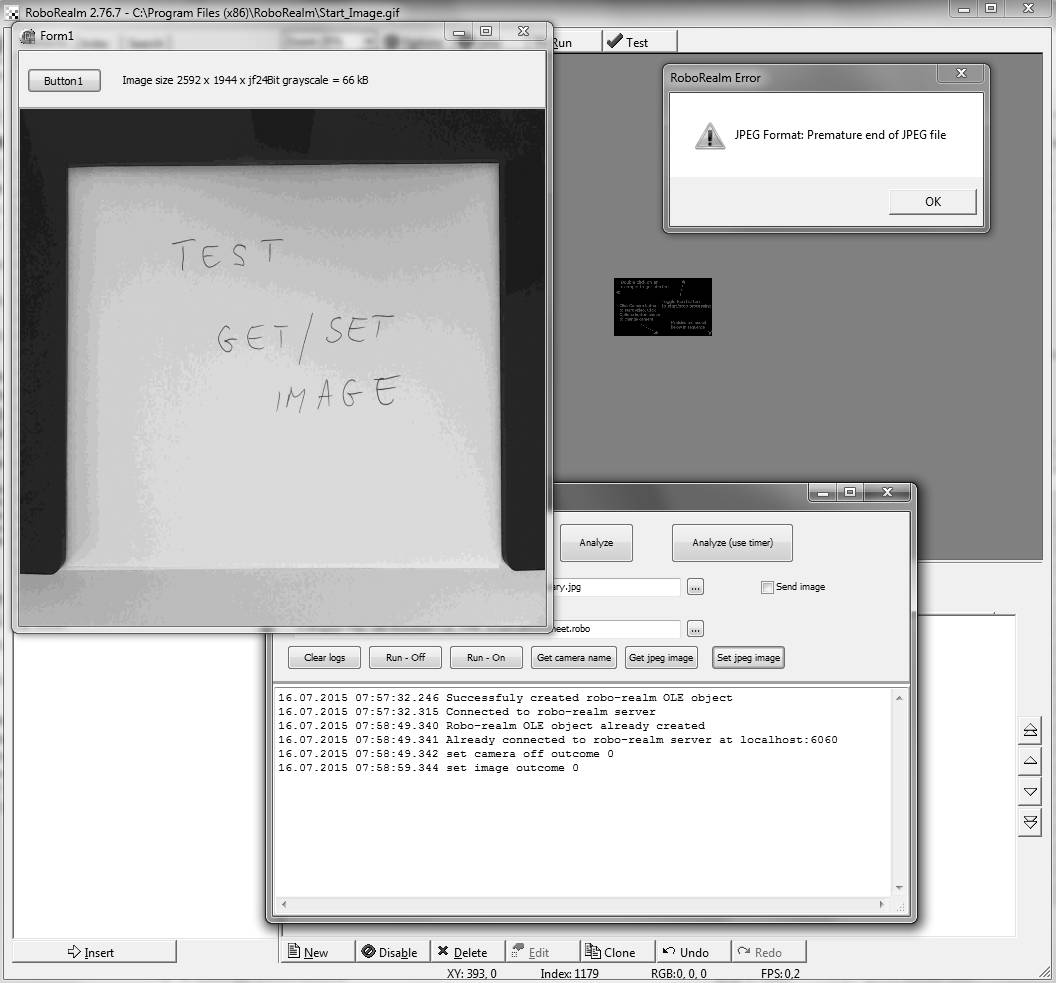Open file browser next to the .robo field
The height and width of the screenshot is (983, 1056).
pyautogui.click(x=695, y=629)
